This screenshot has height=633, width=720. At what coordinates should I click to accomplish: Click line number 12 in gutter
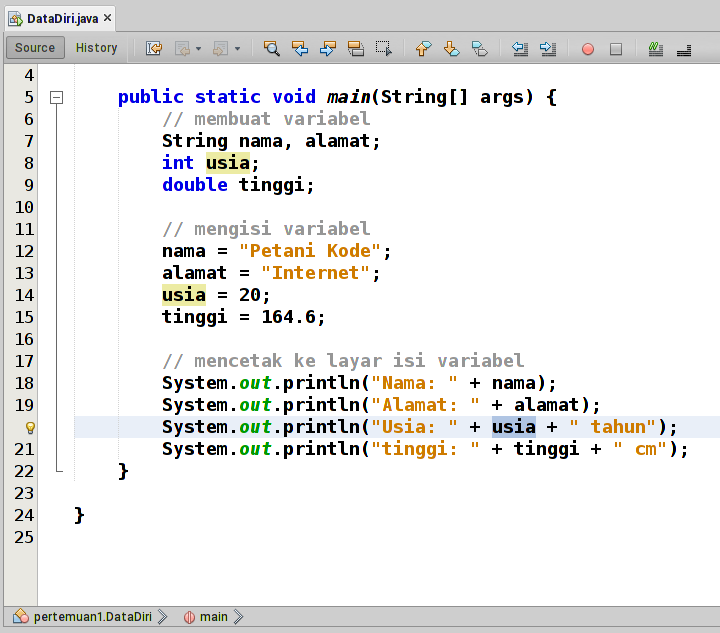tap(24, 251)
